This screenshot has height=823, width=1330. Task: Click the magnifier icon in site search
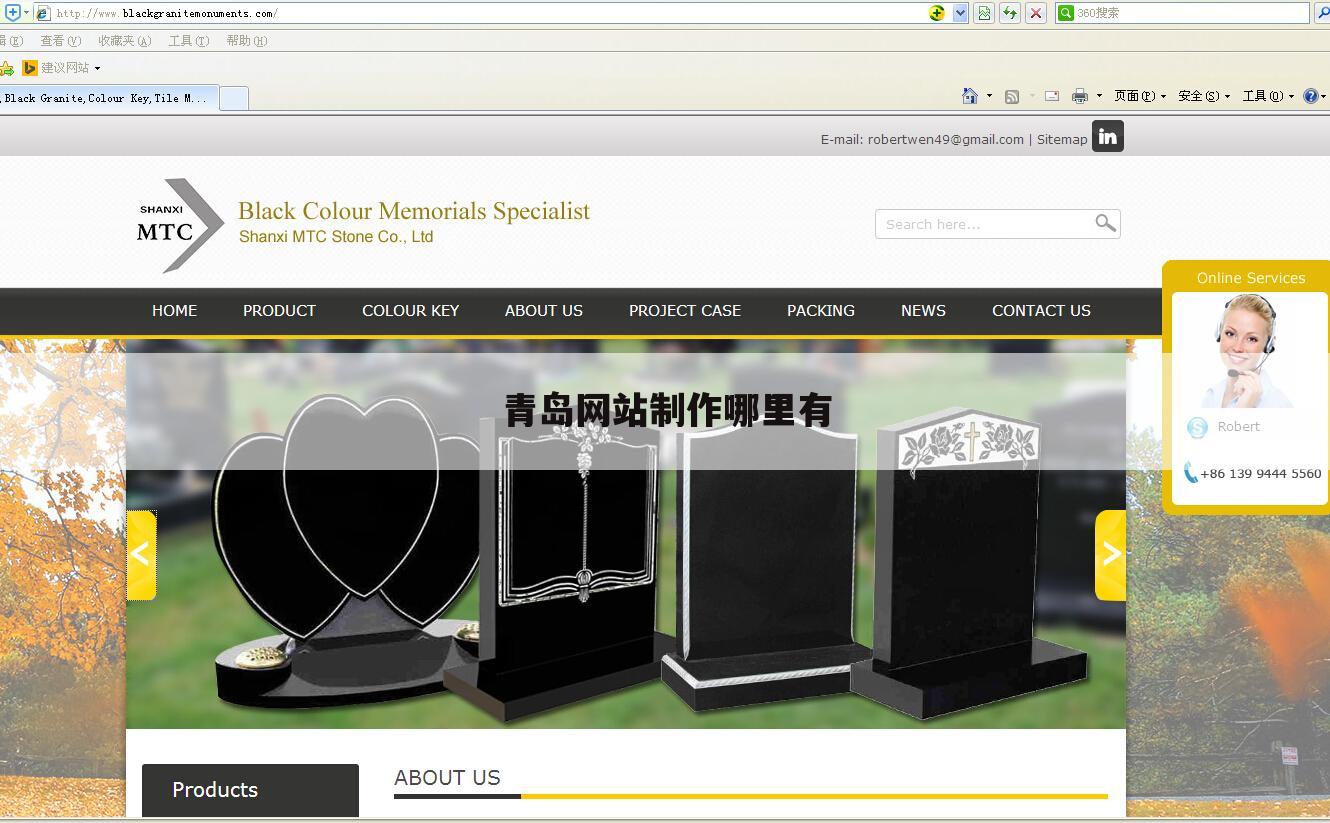(1104, 223)
